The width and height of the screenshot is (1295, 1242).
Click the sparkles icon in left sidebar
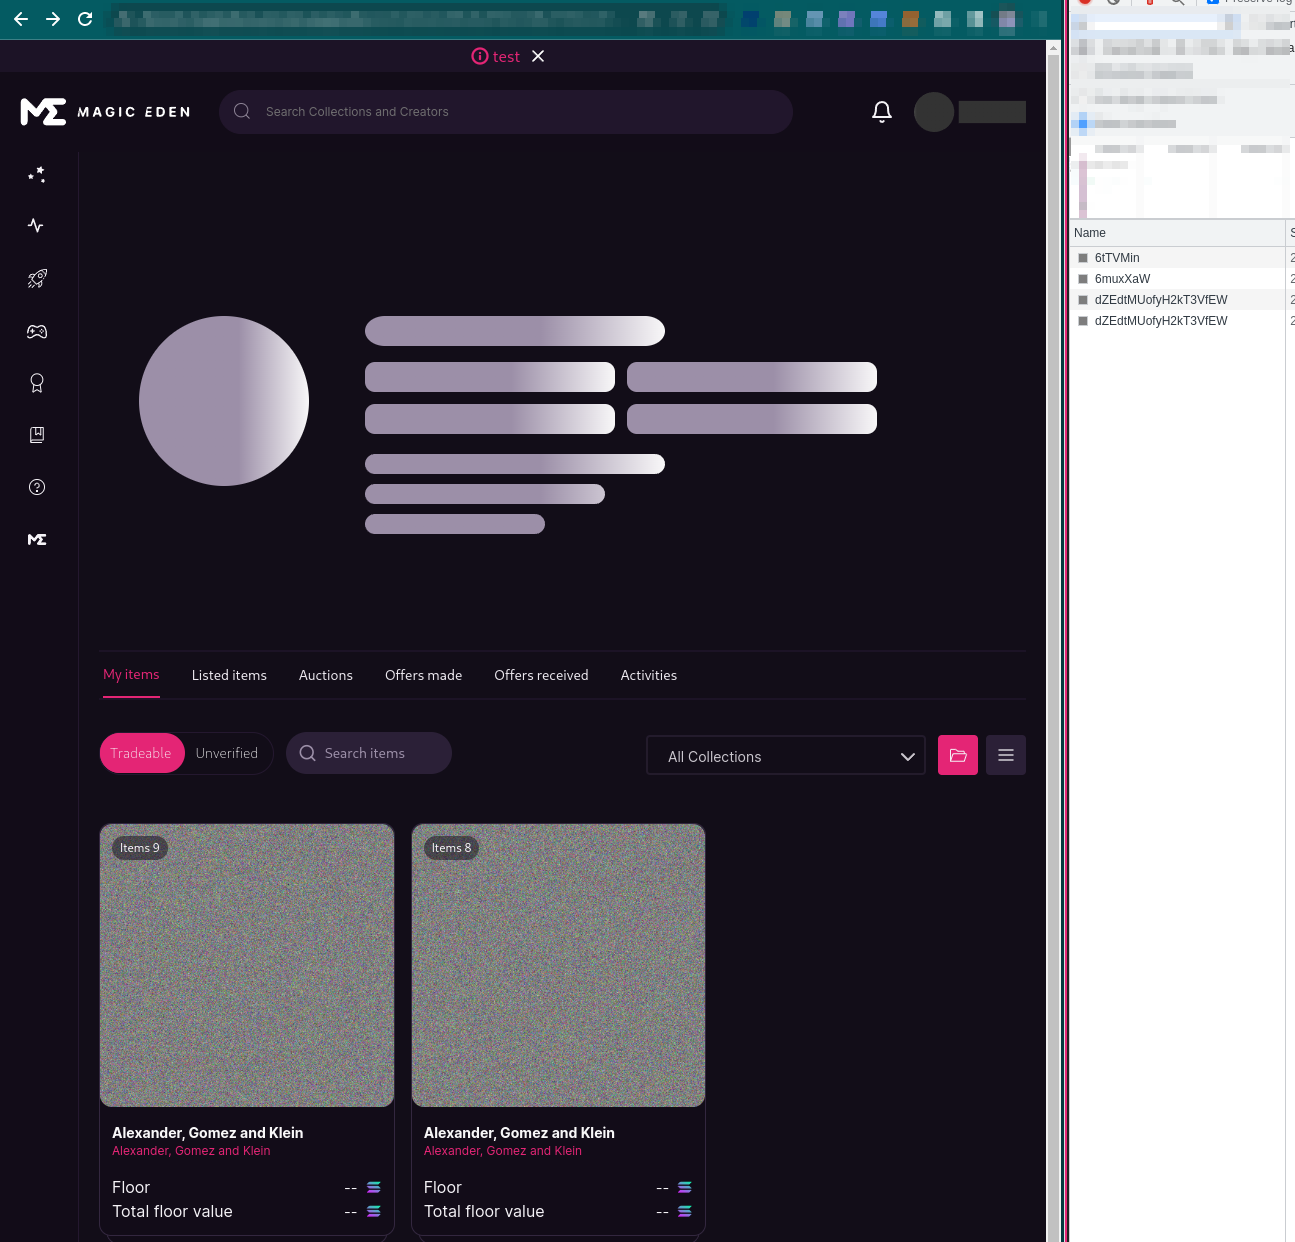coord(37,175)
